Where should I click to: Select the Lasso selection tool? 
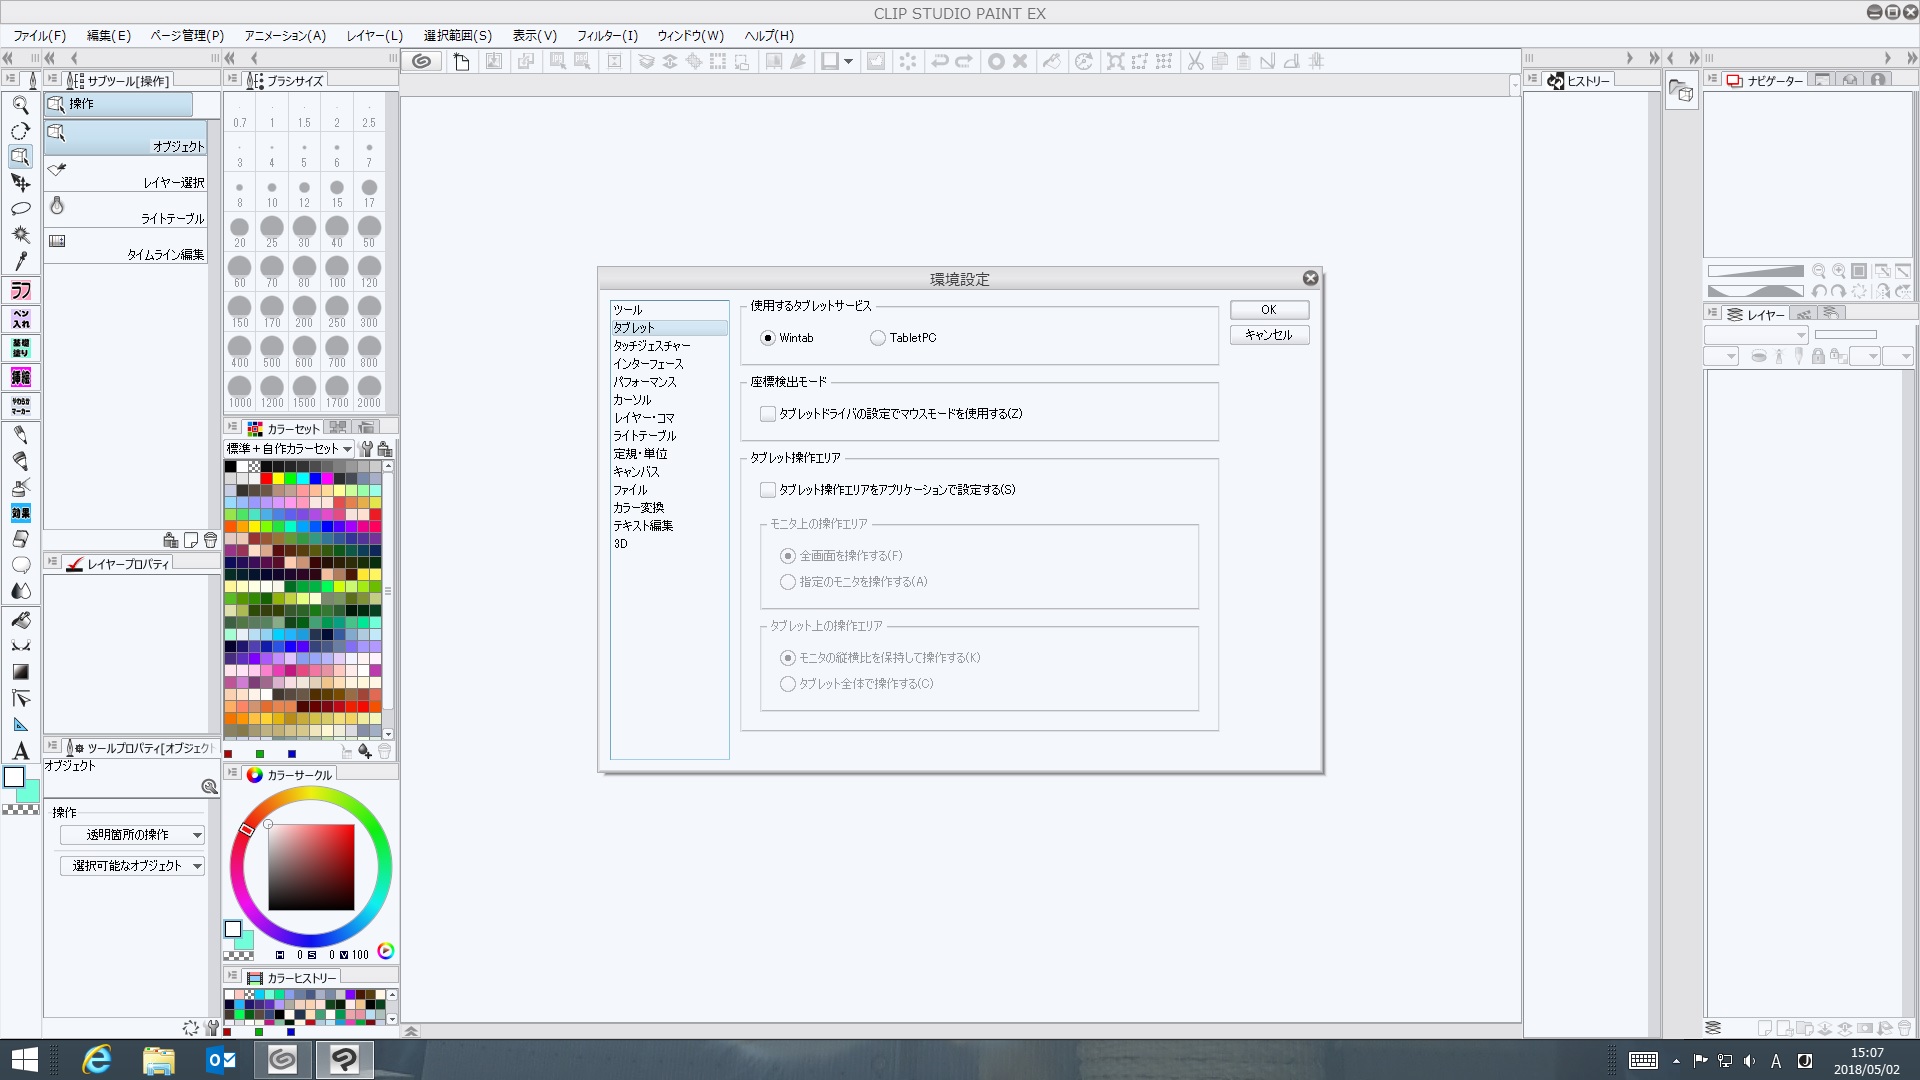[x=20, y=209]
